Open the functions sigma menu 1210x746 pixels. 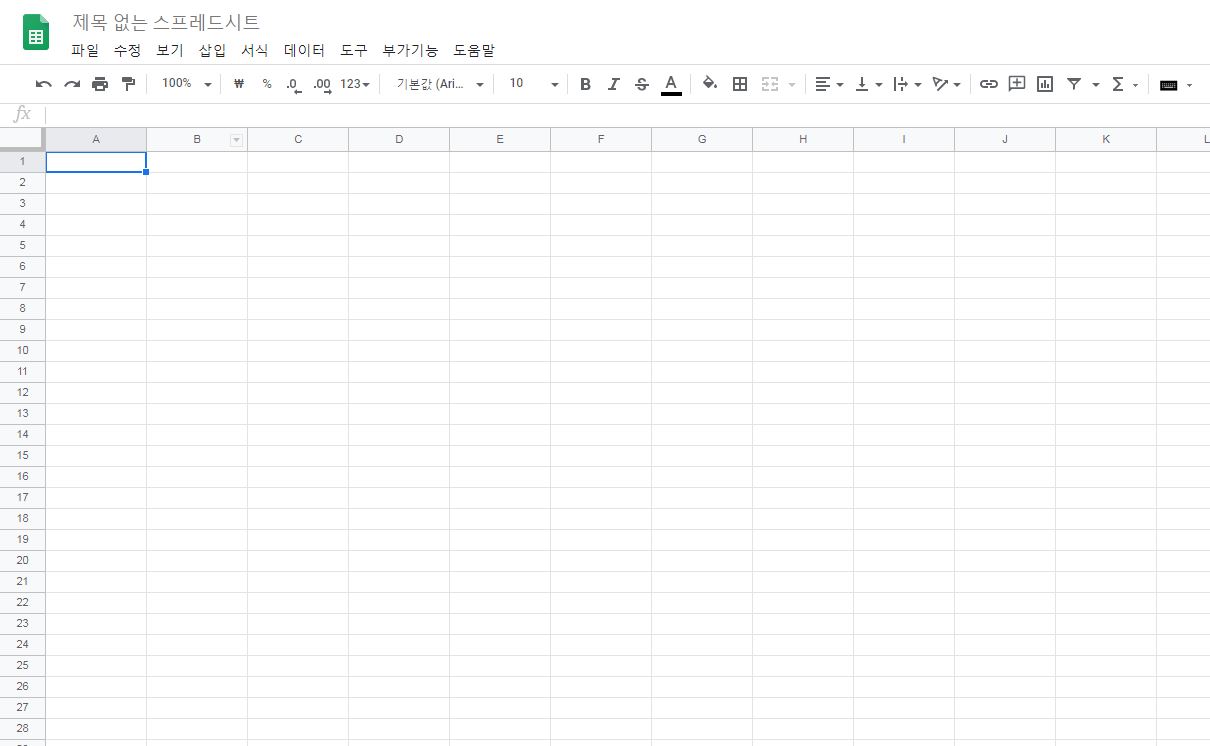pos(1119,84)
